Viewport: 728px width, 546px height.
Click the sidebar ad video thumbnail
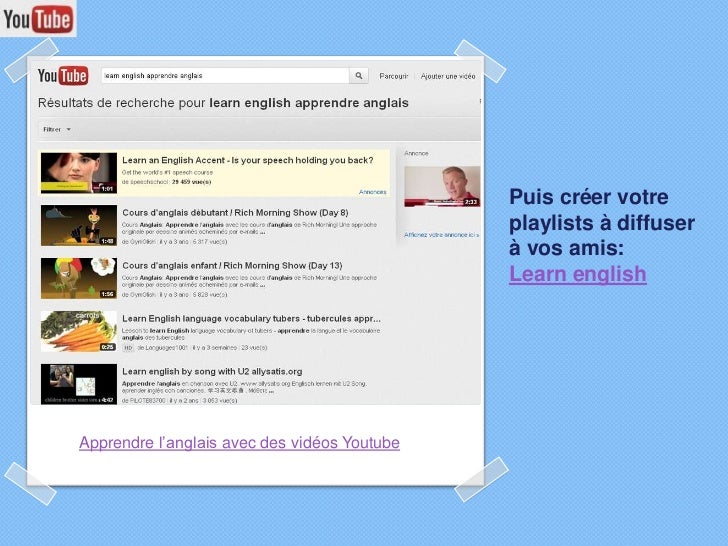(442, 186)
